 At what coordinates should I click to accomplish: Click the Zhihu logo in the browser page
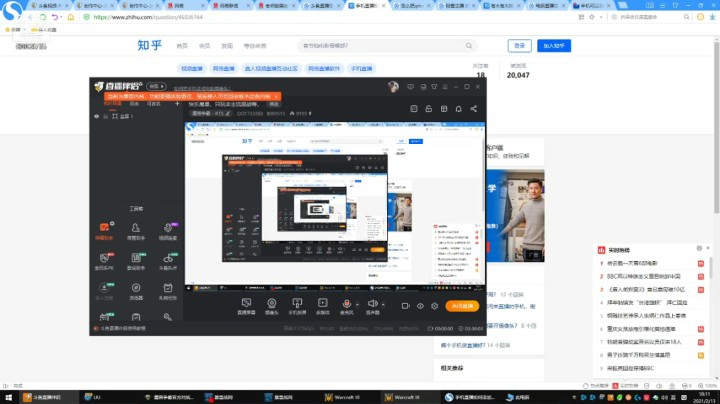(150, 45)
